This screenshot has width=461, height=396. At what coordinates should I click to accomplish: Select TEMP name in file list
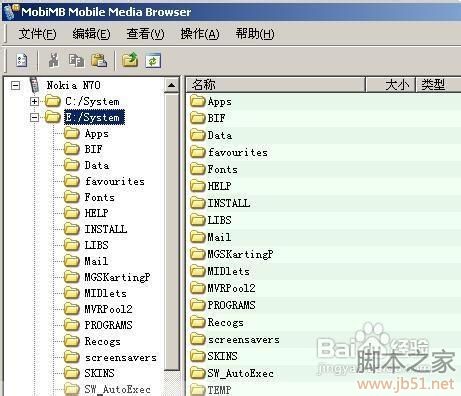[219, 390]
